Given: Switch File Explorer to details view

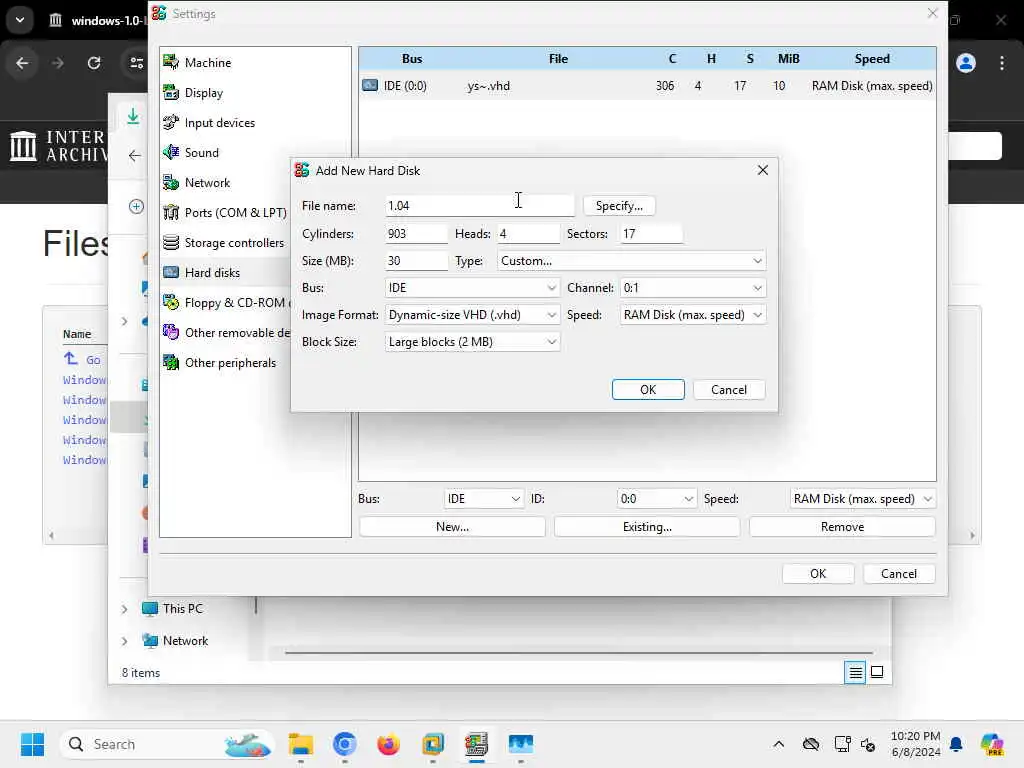Looking at the screenshot, I should [x=855, y=672].
